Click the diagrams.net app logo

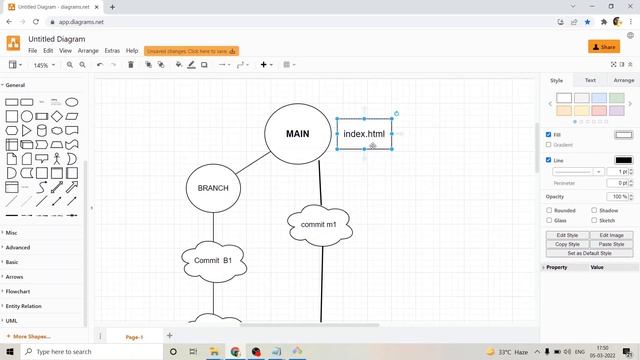point(13,43)
